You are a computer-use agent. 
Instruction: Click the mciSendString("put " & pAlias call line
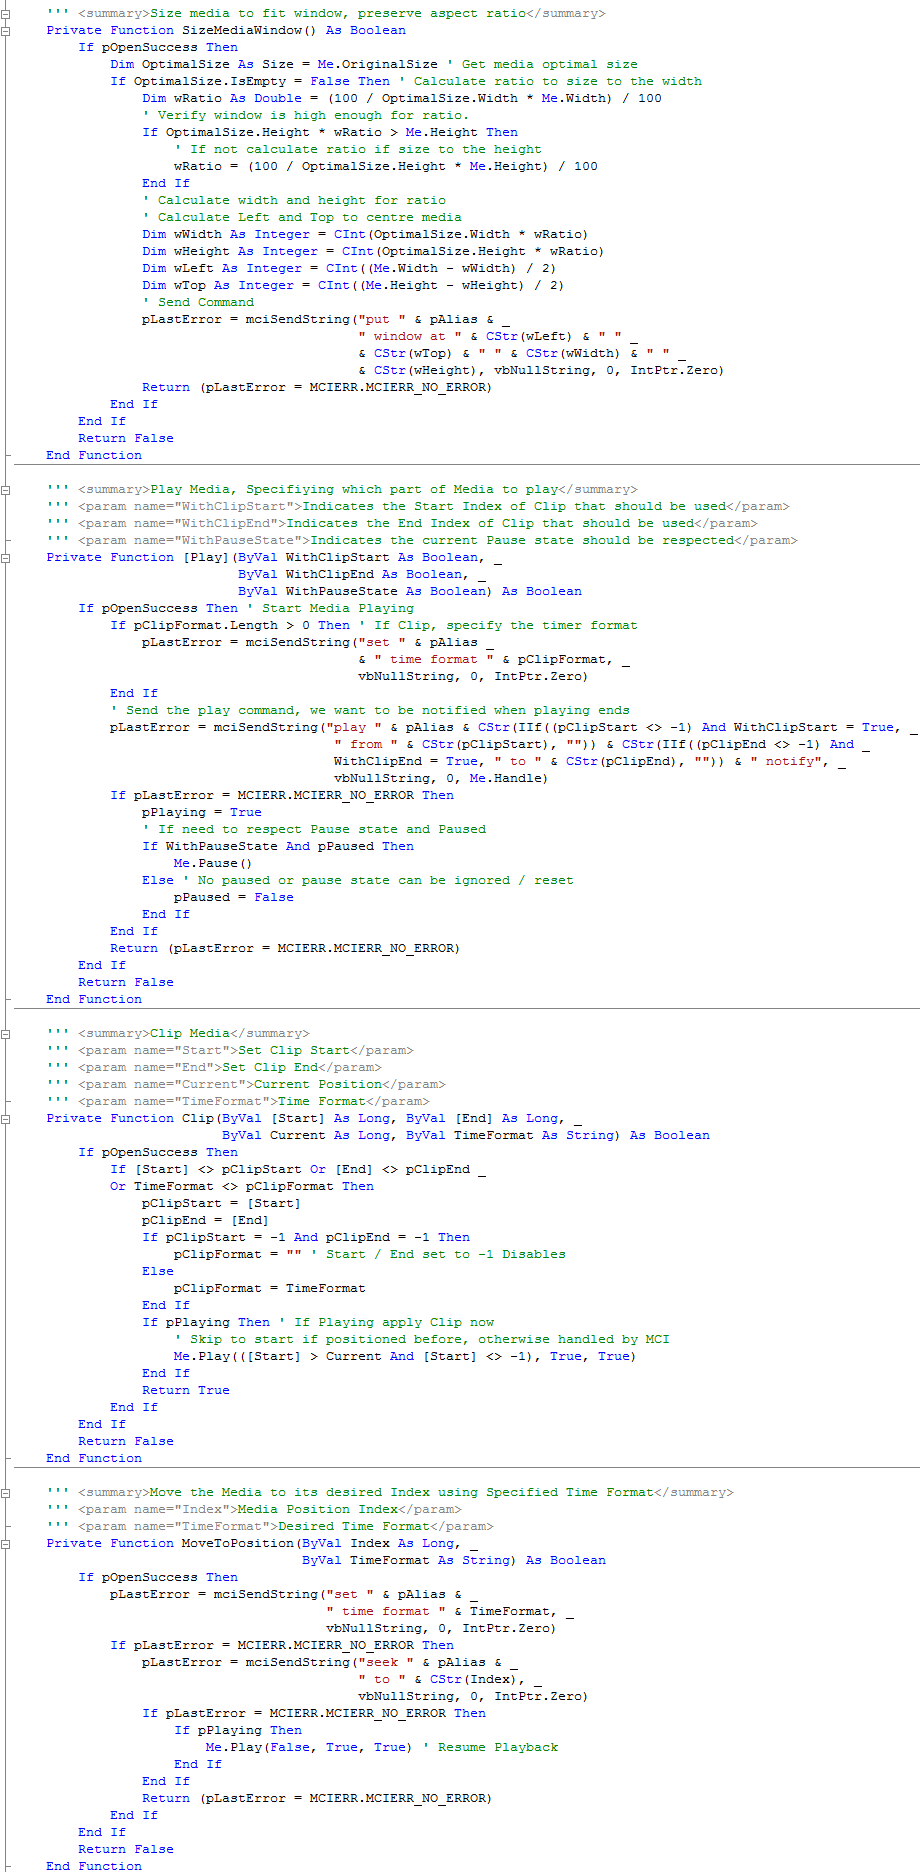pos(326,320)
